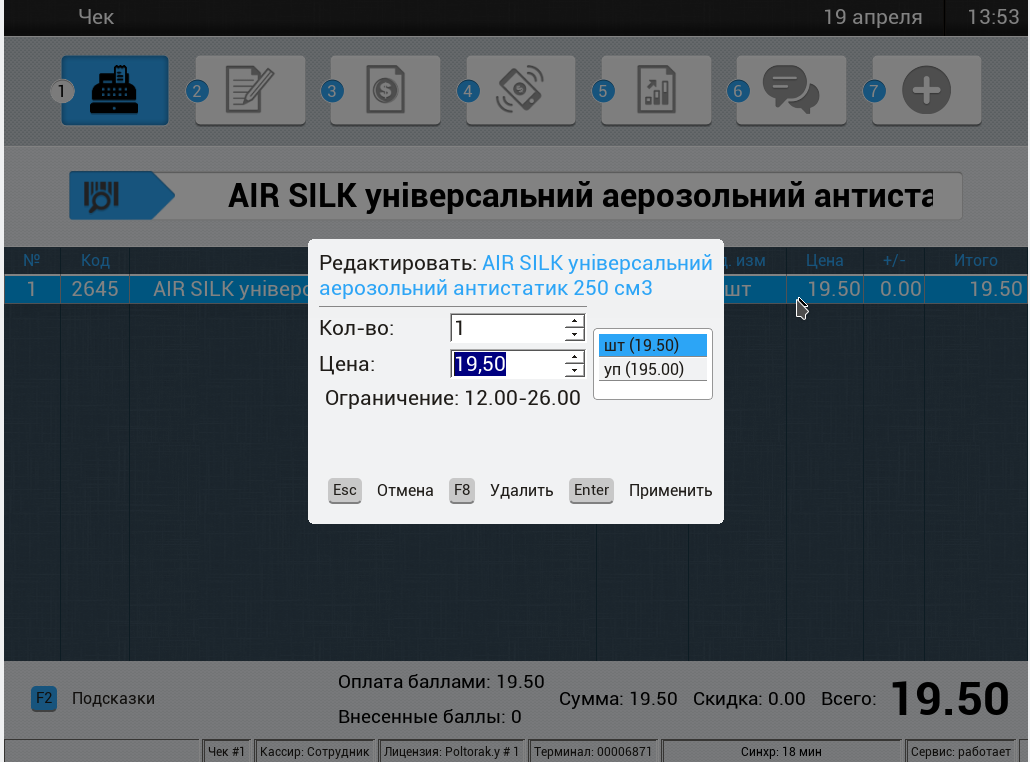Click the 13:53 clock in top bar
The width and height of the screenshot is (1030, 762).
993,16
